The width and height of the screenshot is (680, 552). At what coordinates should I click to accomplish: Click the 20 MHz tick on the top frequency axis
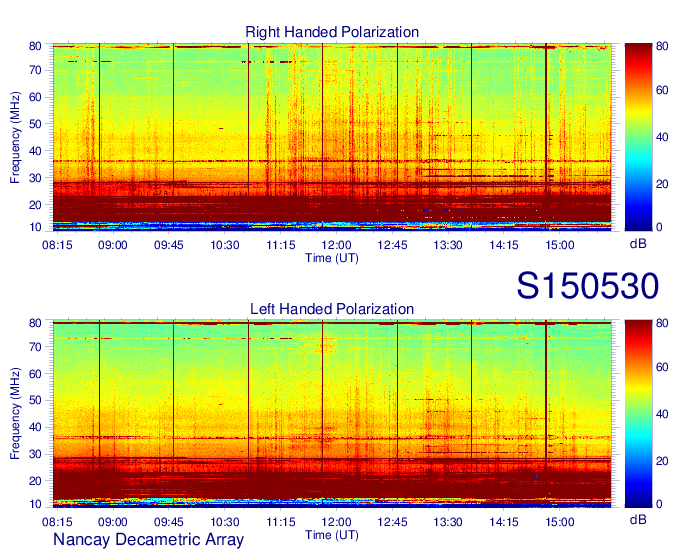coord(35,205)
